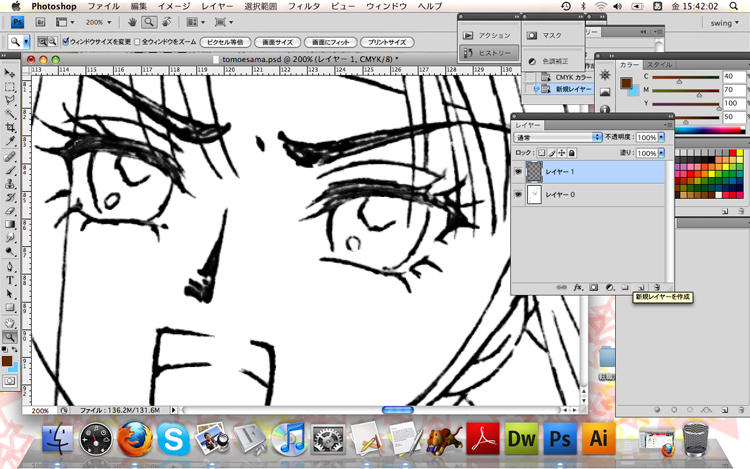The image size is (750, 469).
Task: Click Zoom In mode button
Action: click(43, 42)
